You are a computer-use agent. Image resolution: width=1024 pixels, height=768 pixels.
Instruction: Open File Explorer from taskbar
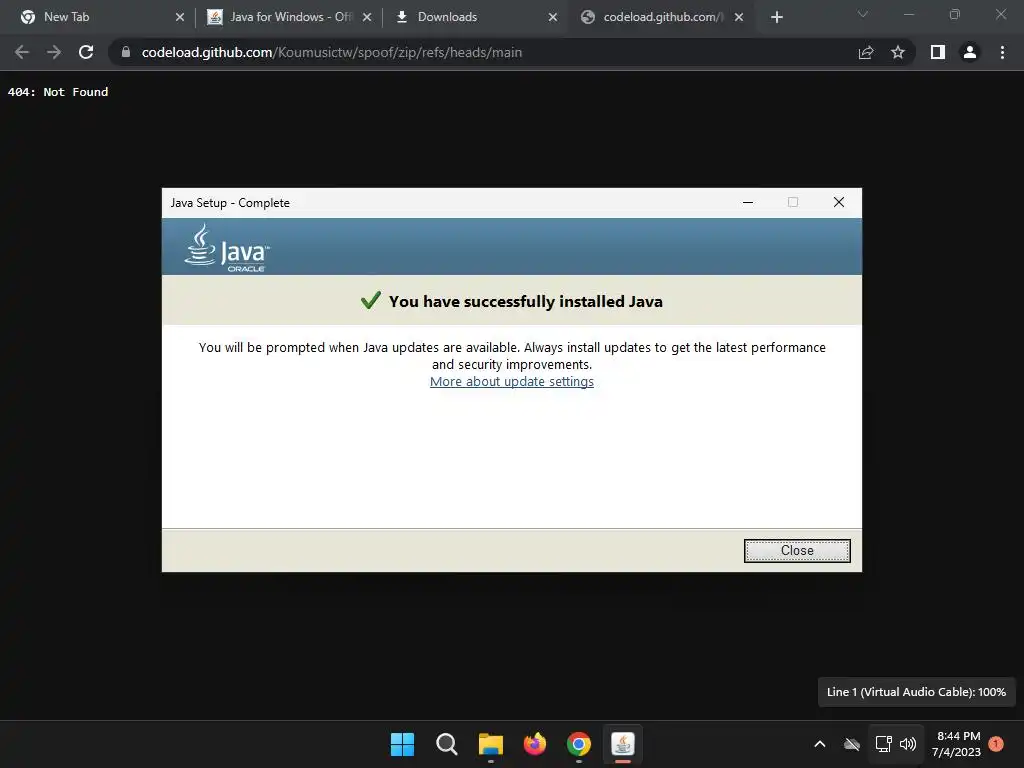tap(490, 744)
